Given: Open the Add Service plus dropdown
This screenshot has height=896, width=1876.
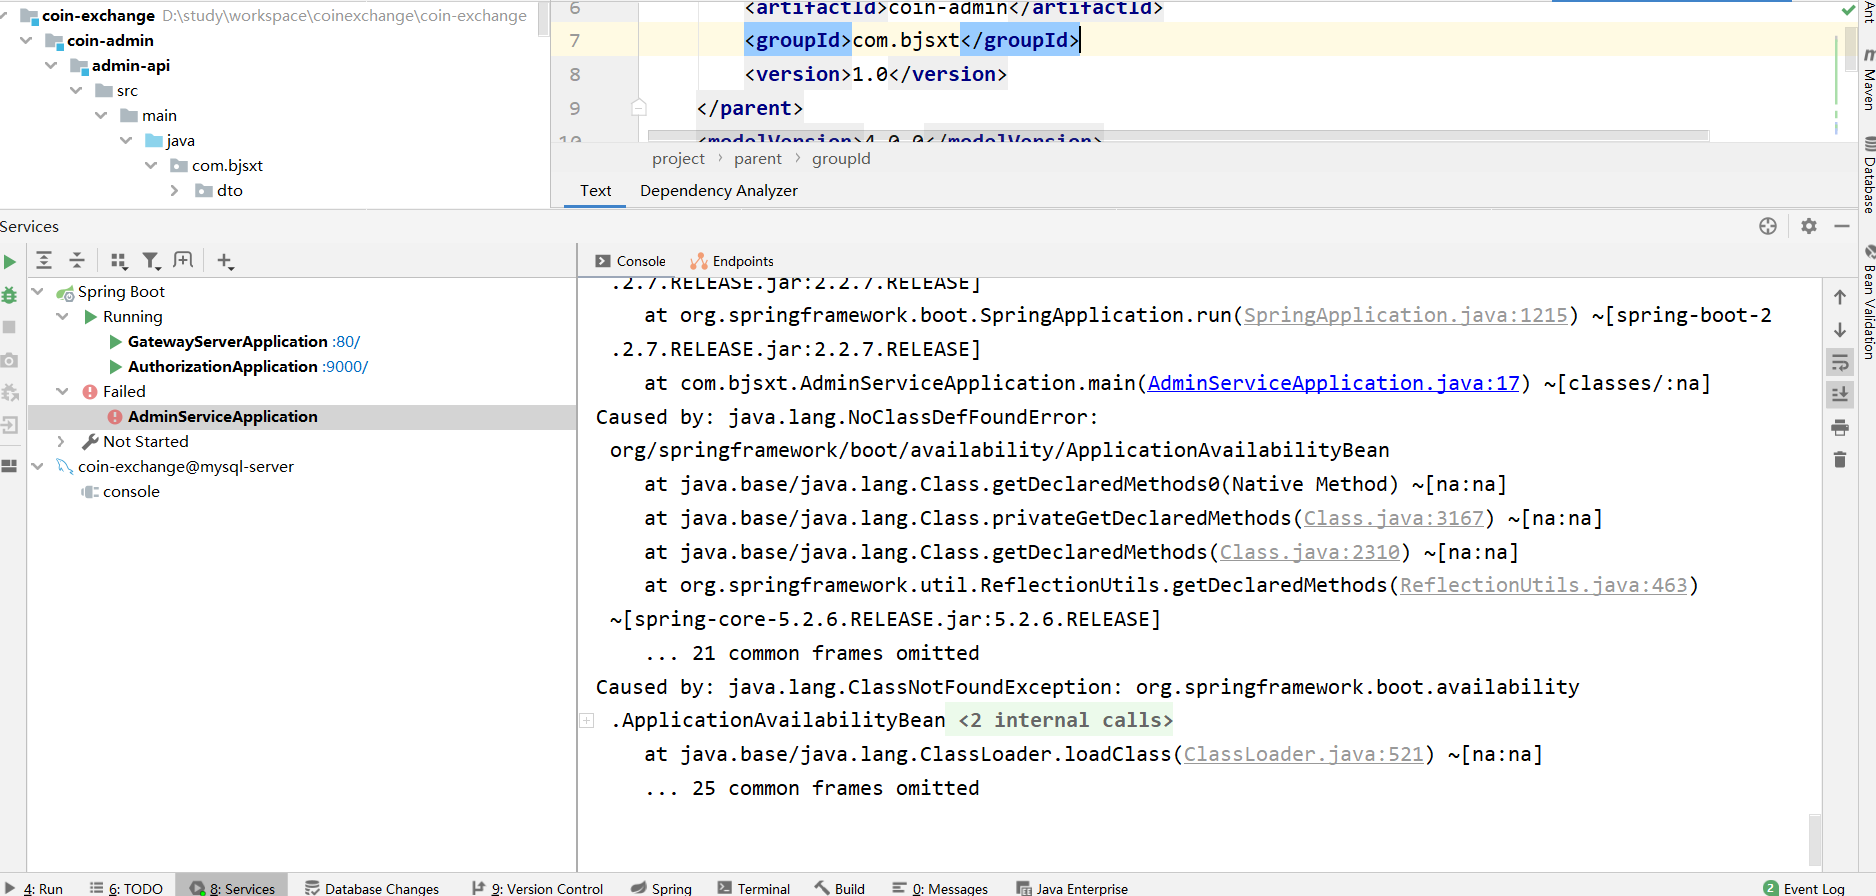Looking at the screenshot, I should (225, 261).
